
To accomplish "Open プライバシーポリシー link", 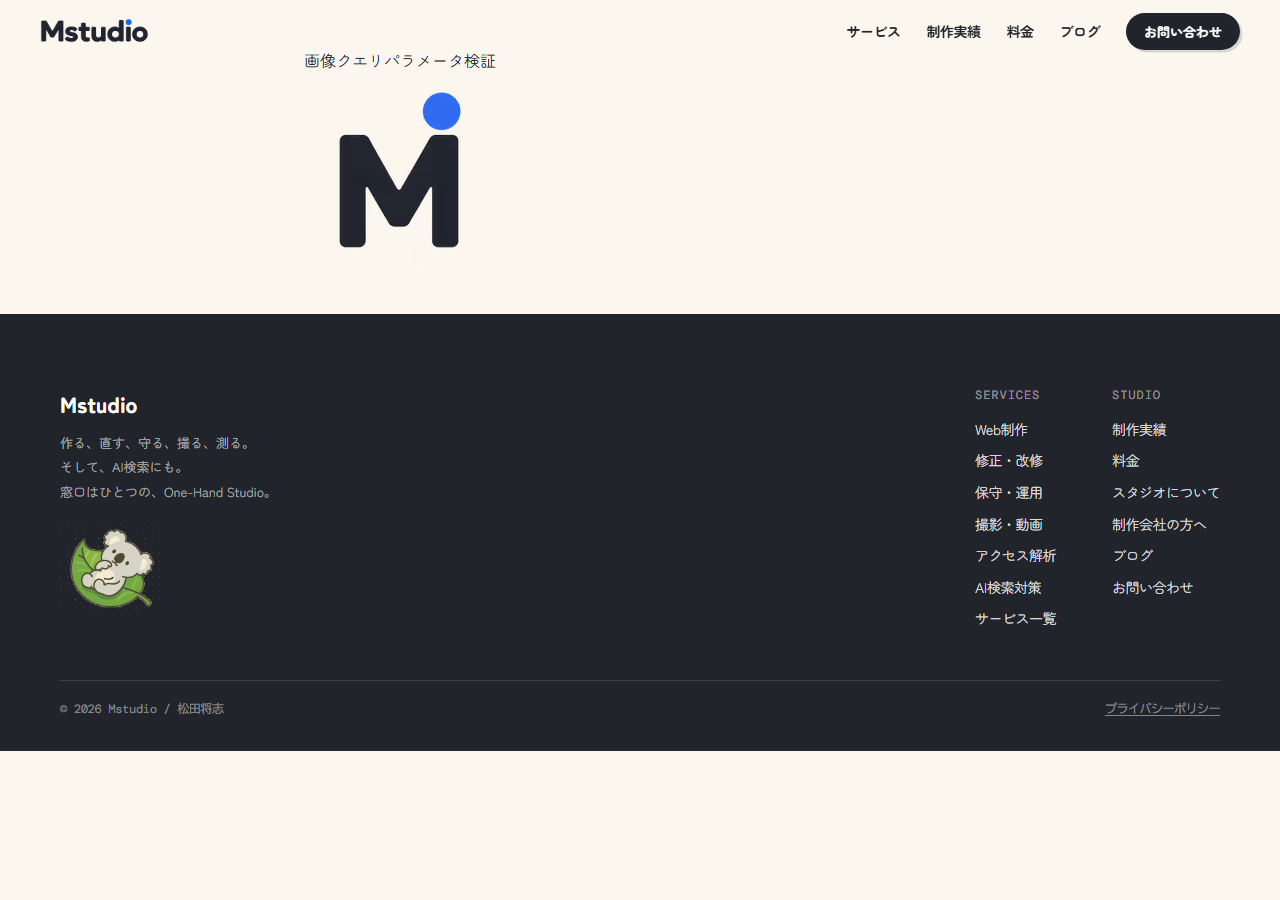I will click(x=1162, y=709).
